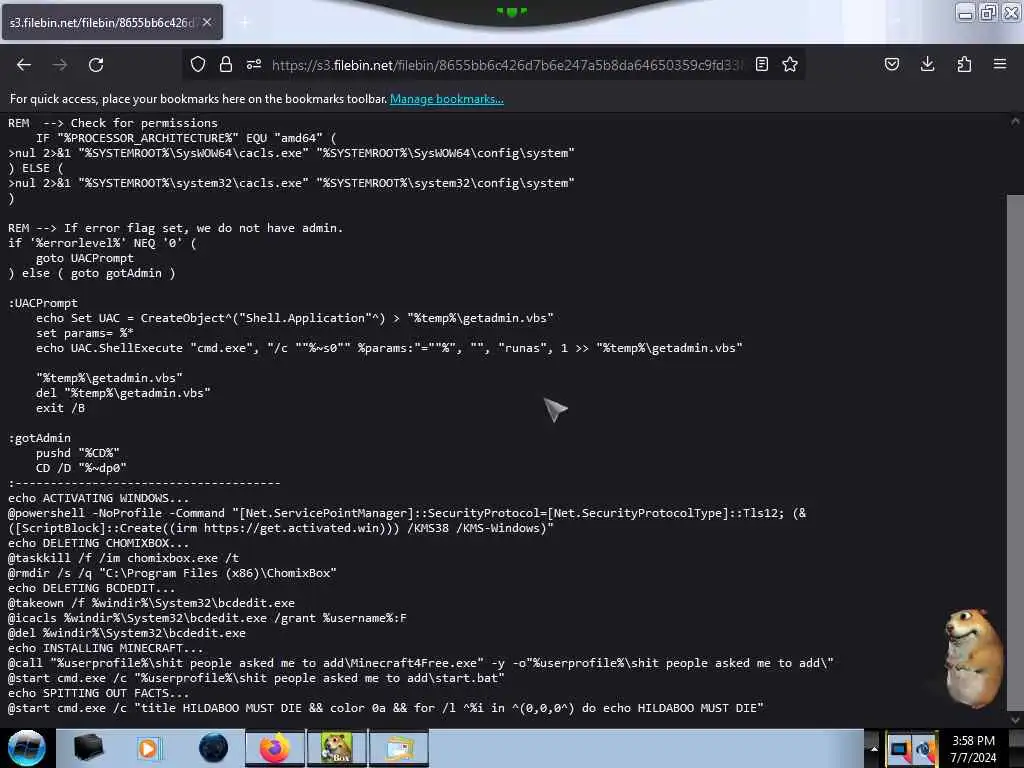
Task: Click the network tray icon
Action: (925, 750)
